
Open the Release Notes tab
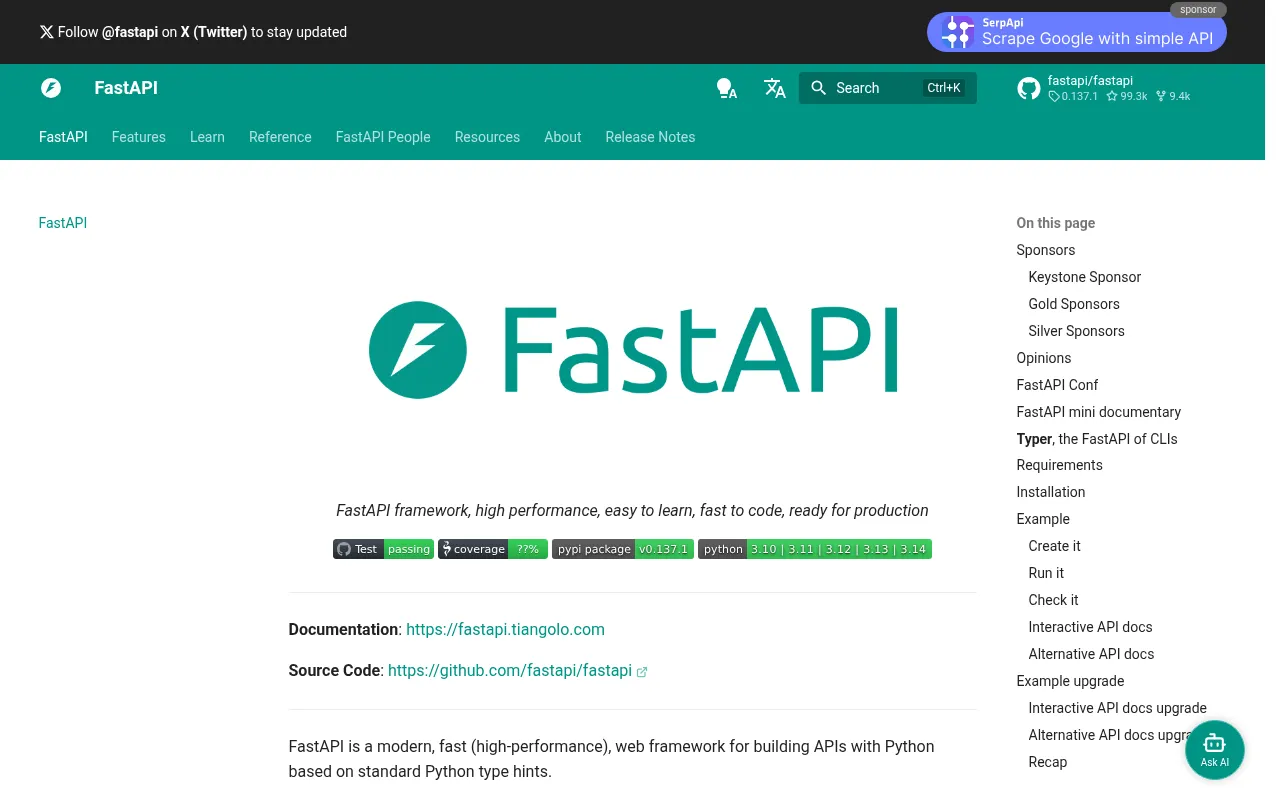pyautogui.click(x=650, y=137)
